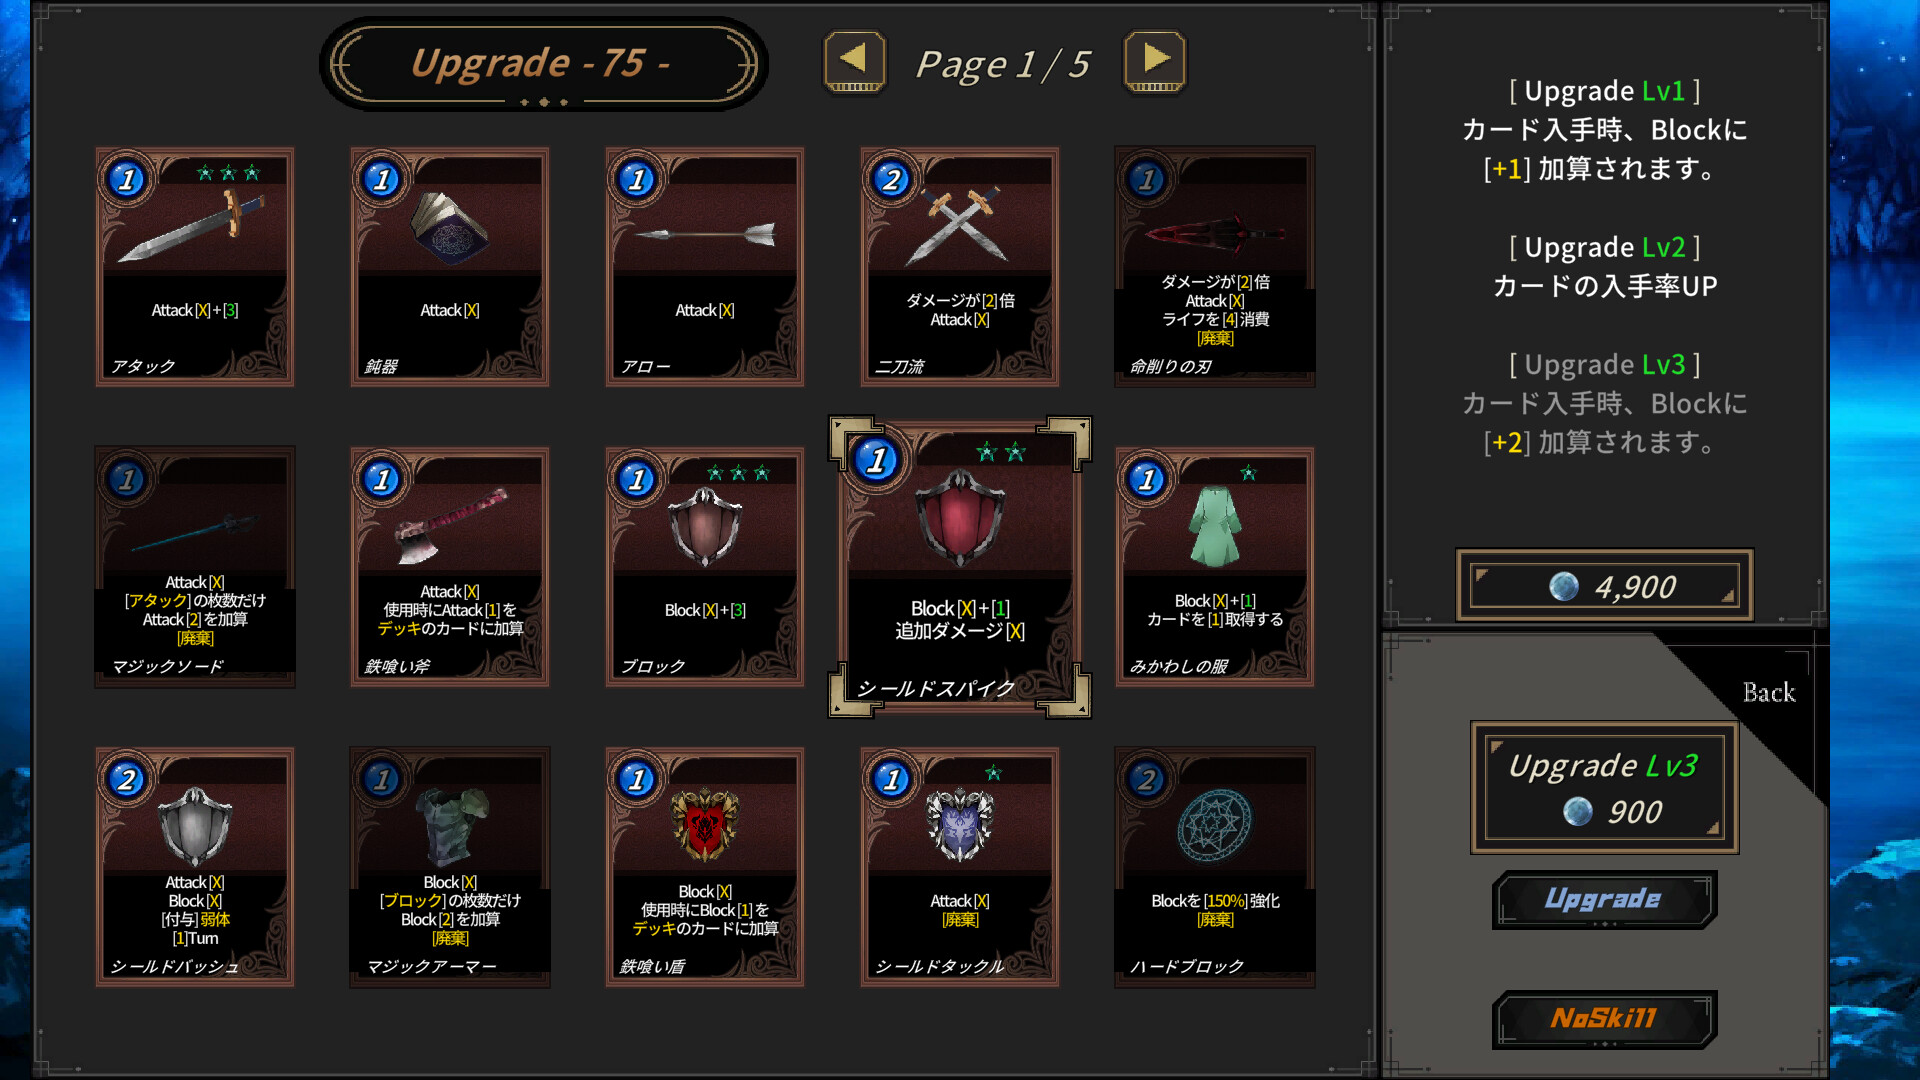This screenshot has width=1920, height=1080.
Task: Click the orange NoSkill button
Action: pyautogui.click(x=1604, y=1019)
